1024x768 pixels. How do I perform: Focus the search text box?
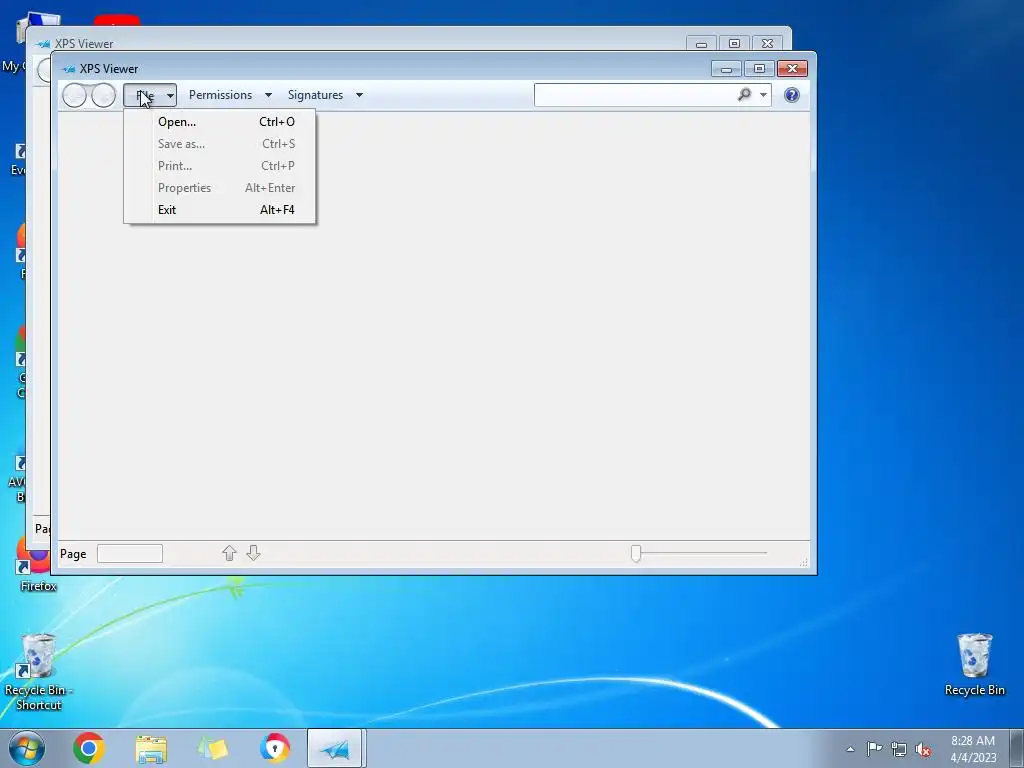pyautogui.click(x=633, y=95)
